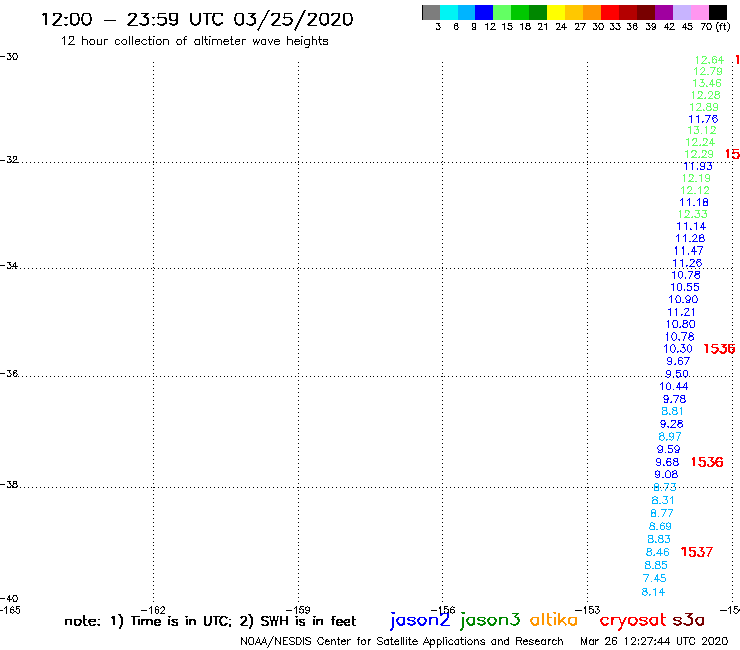Select the wave height value 8.31

(x=663, y=500)
